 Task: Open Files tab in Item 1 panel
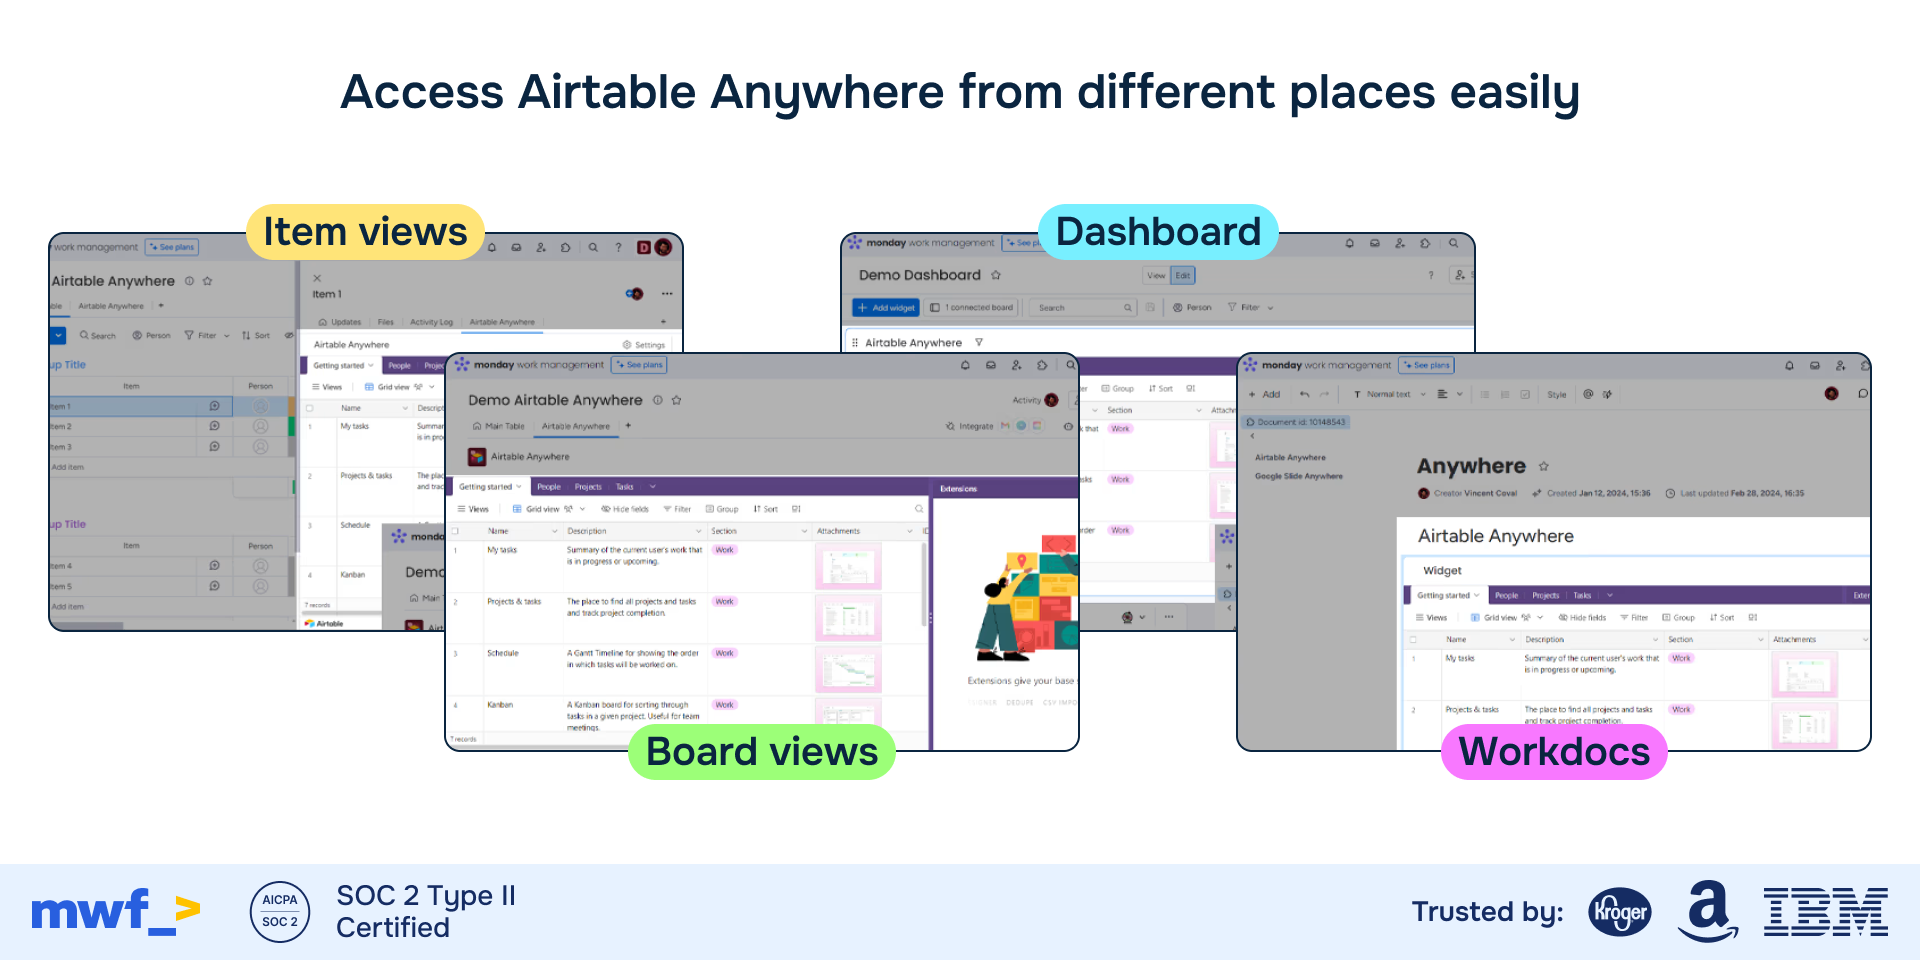coord(385,322)
